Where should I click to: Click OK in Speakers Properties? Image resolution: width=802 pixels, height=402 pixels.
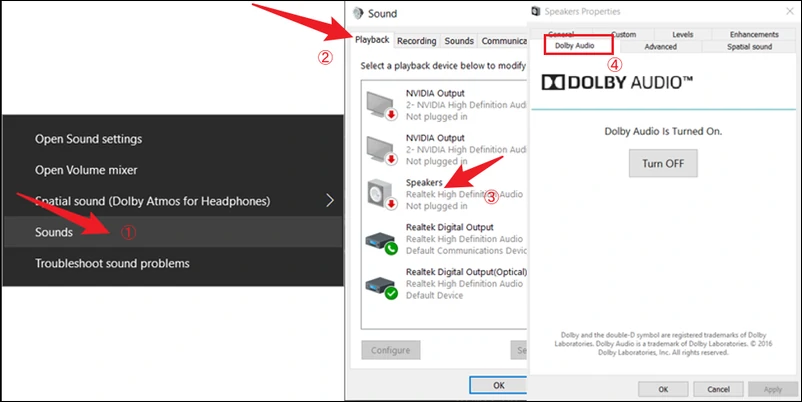[663, 389]
